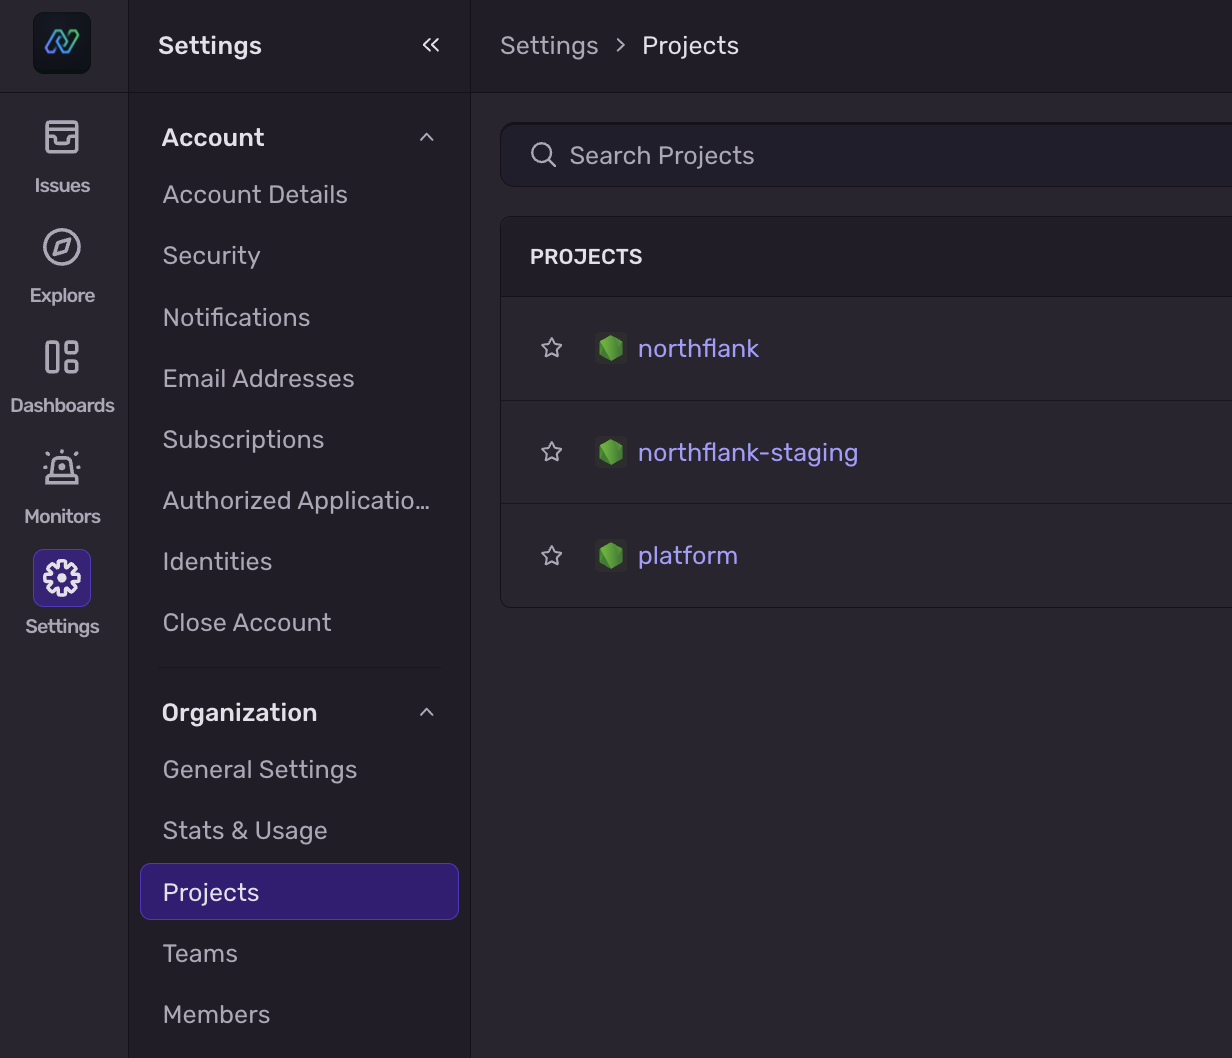Select Close Account option

point(247,622)
